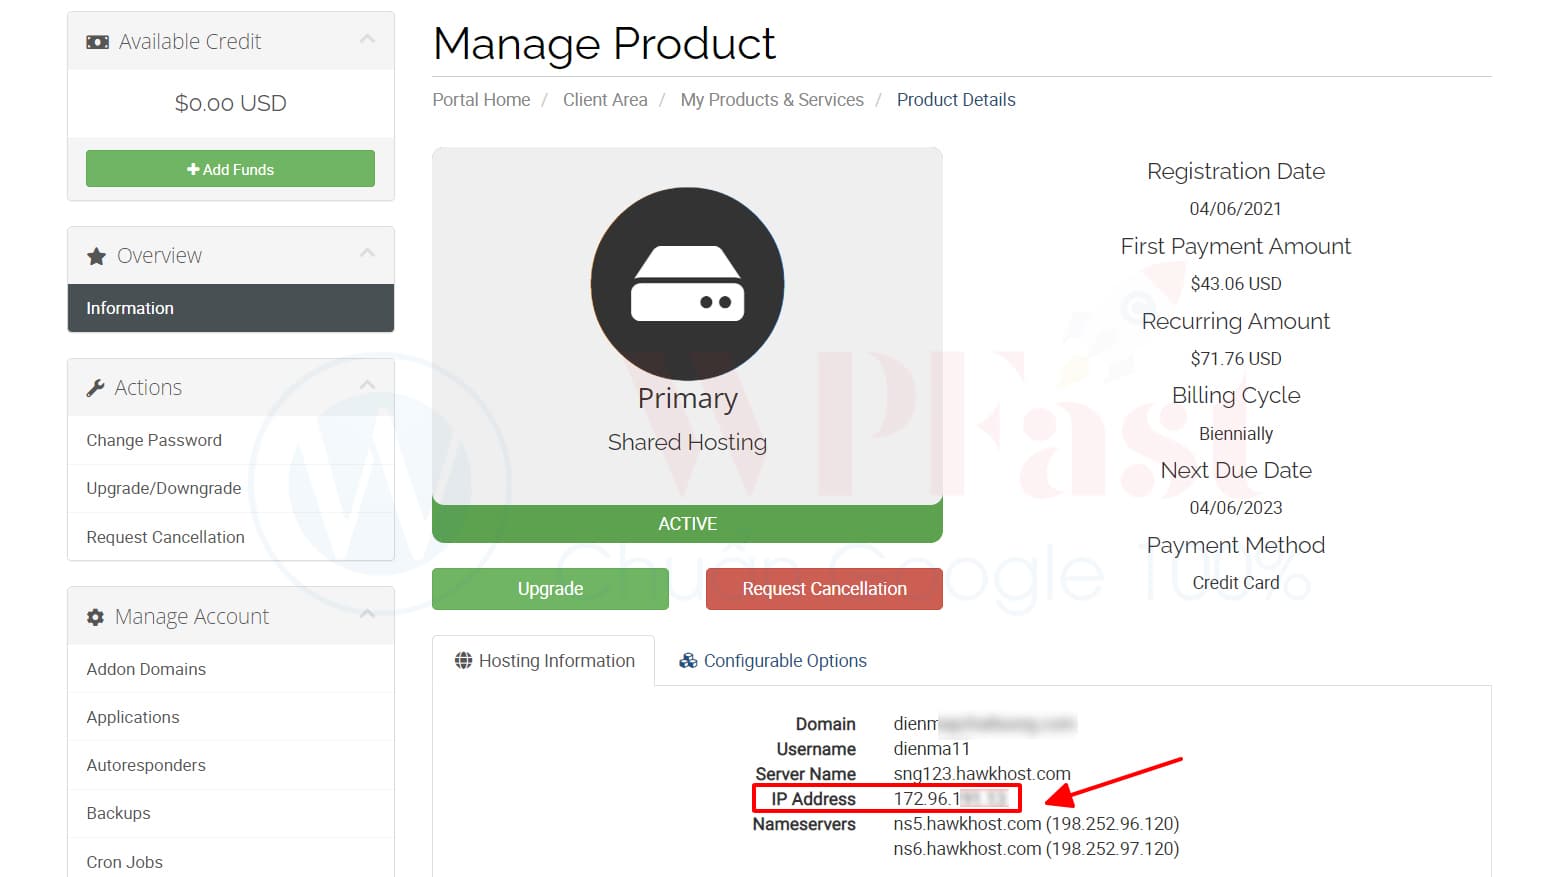This screenshot has height=877, width=1559.
Task: Click the globe icon on Hosting Information tab
Action: (x=463, y=661)
